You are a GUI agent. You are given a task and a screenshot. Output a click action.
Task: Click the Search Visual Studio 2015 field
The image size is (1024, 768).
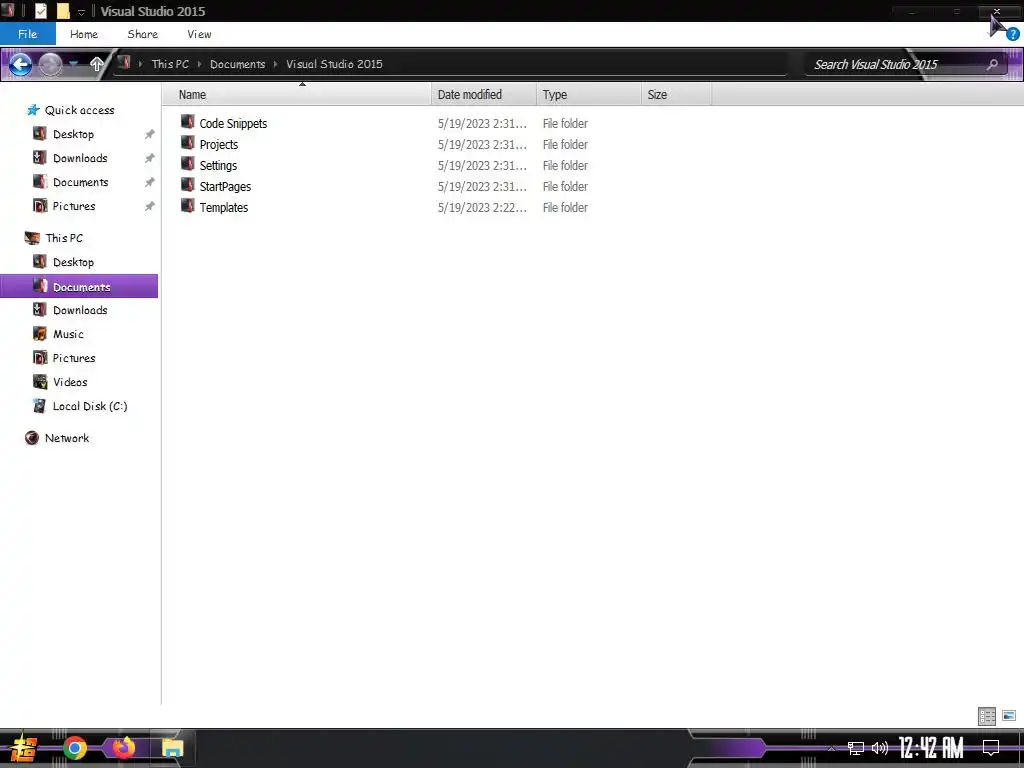906,64
